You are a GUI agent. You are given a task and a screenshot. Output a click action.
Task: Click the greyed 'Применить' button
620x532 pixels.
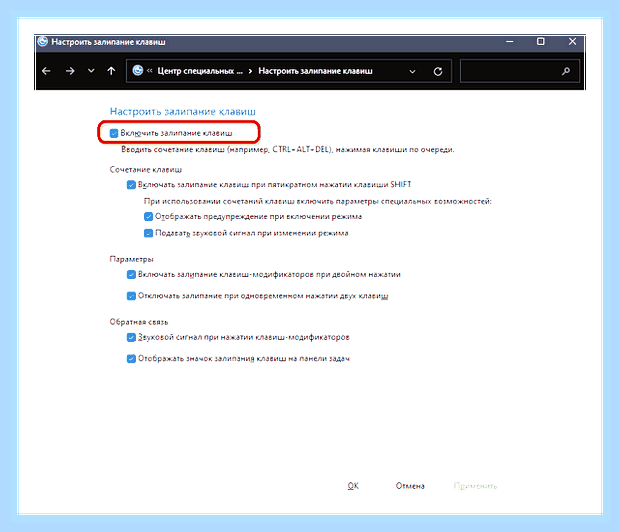pos(475,486)
